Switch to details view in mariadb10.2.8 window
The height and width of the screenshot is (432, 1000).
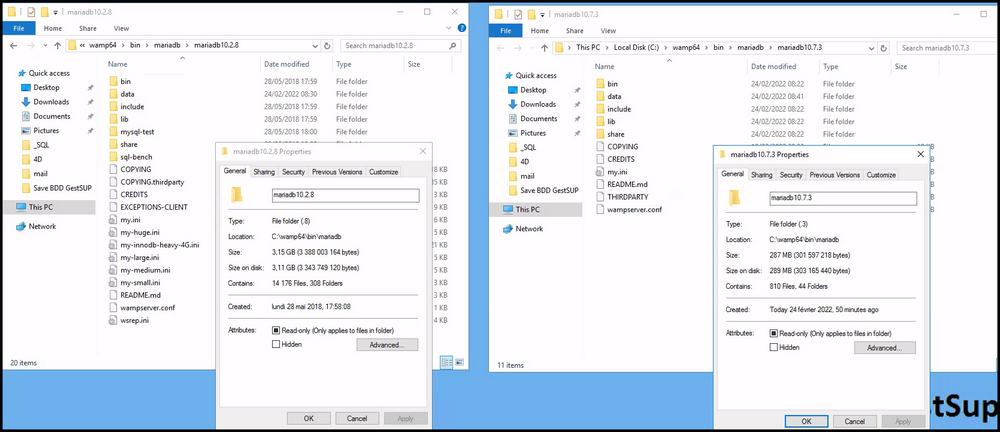click(x=447, y=362)
